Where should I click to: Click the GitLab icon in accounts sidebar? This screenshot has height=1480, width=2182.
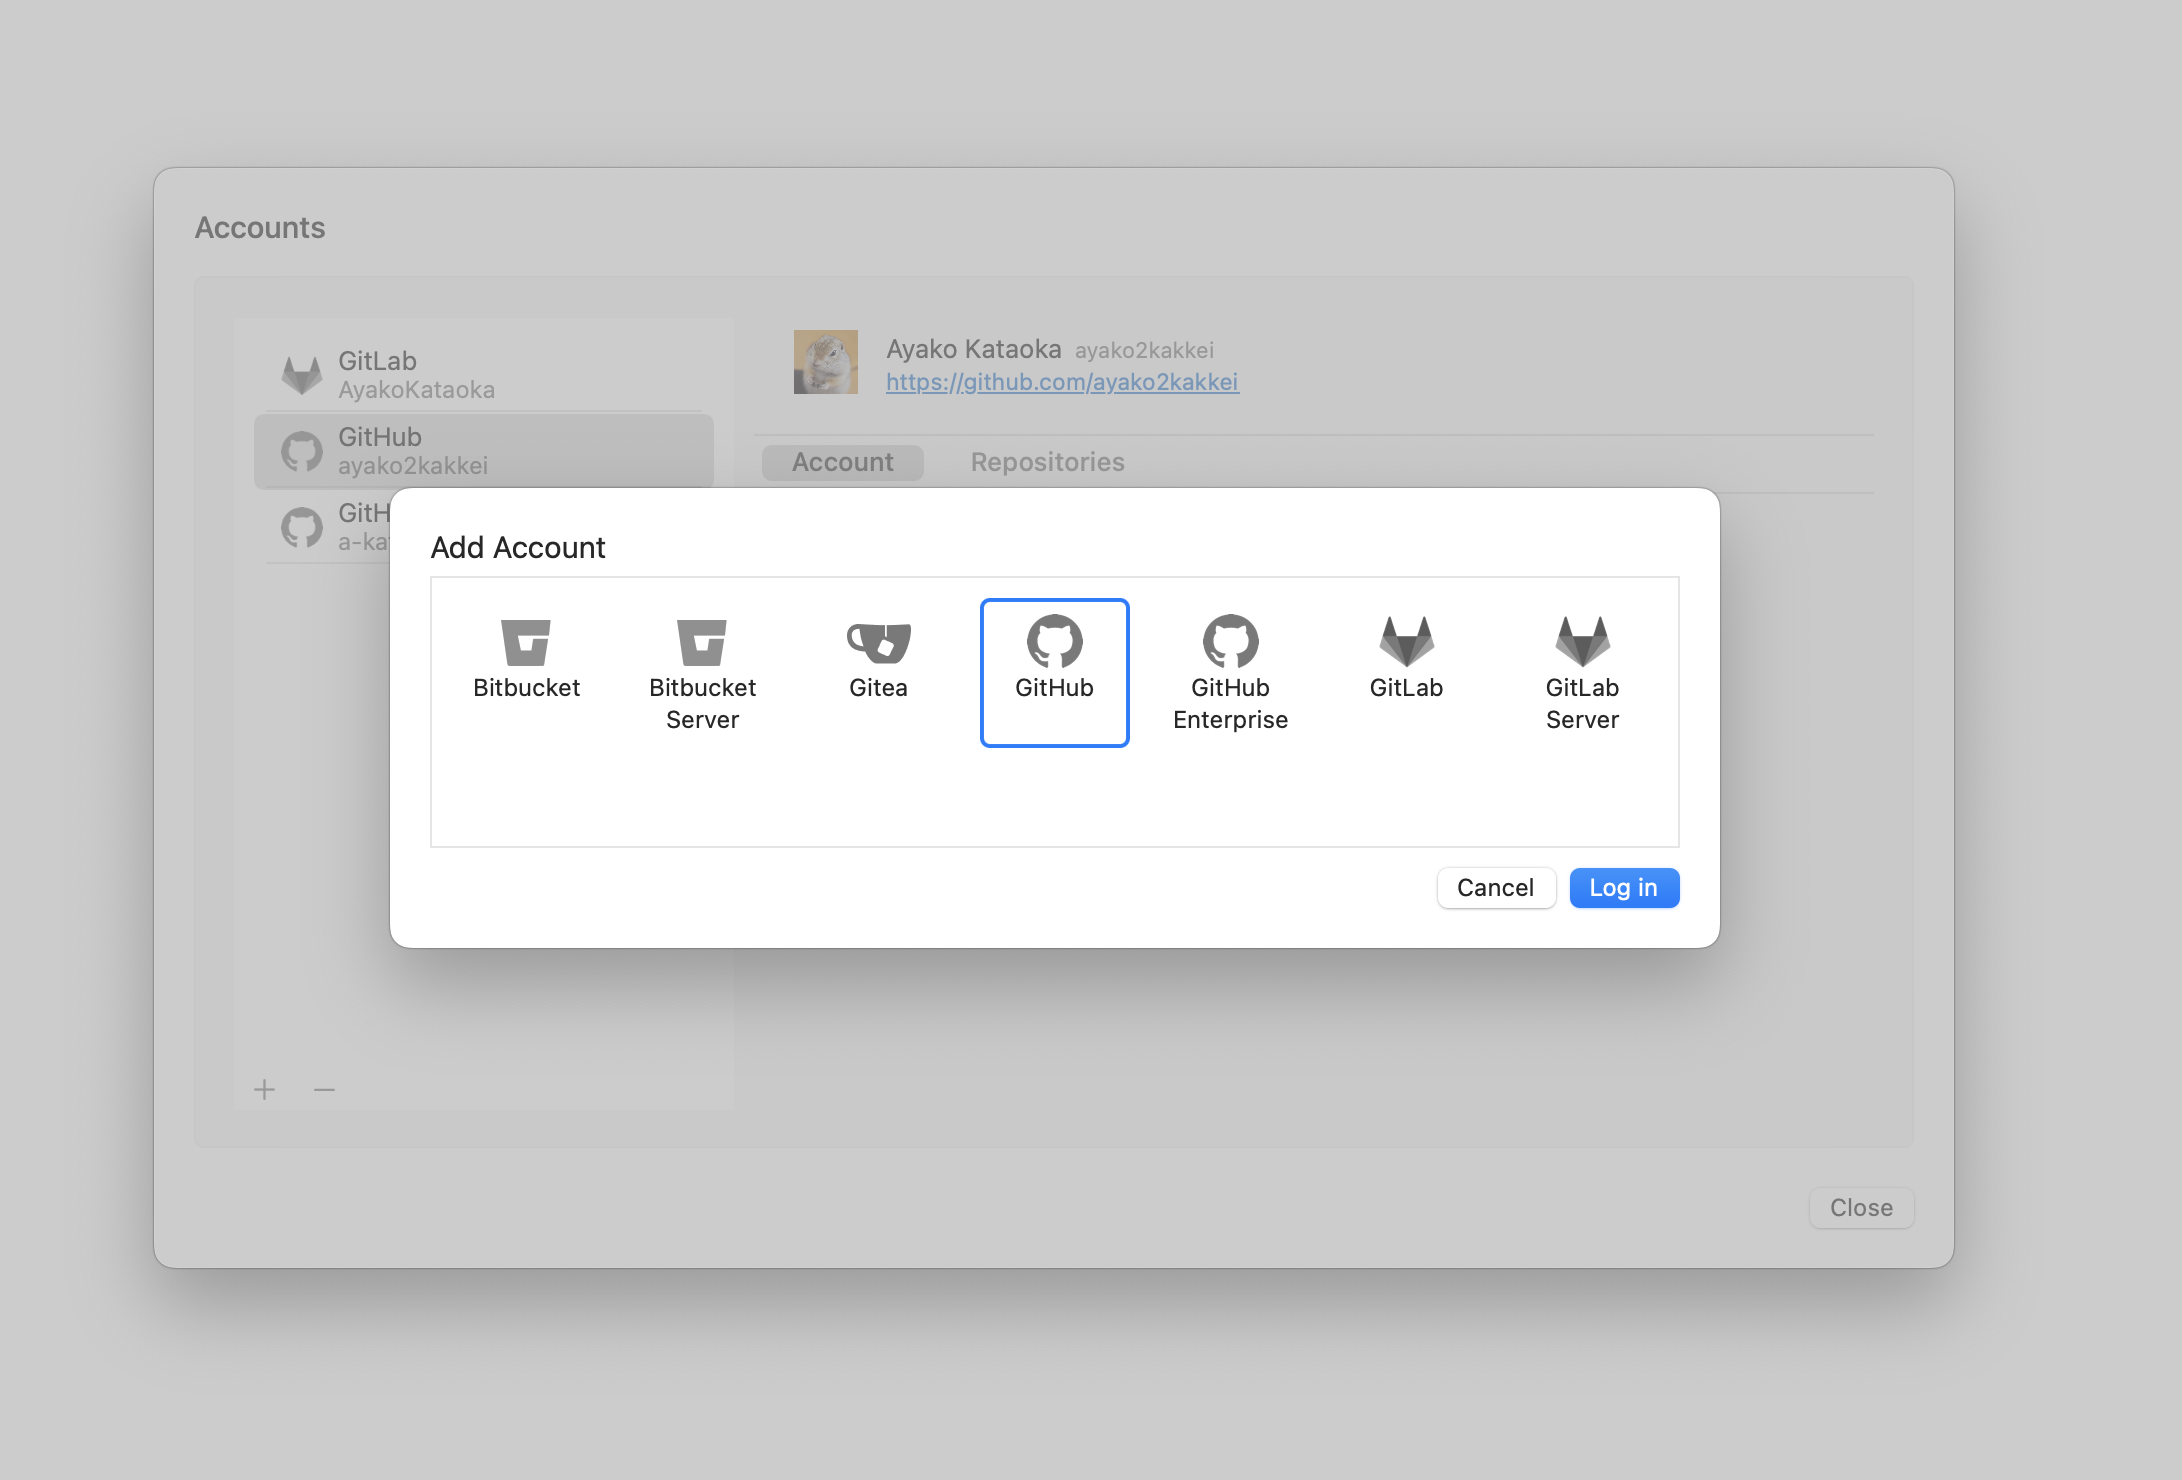(301, 375)
